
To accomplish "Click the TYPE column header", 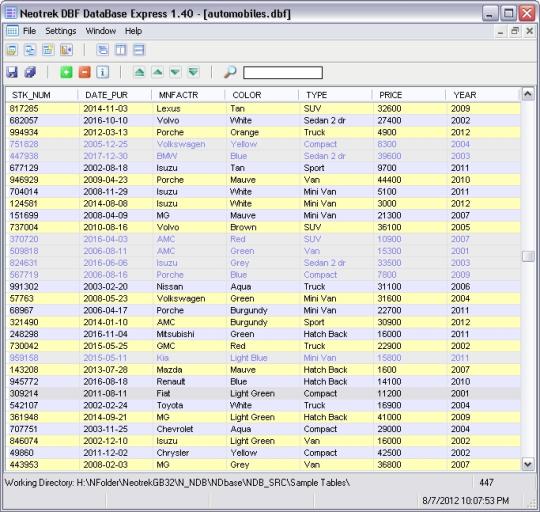I will click(335, 95).
